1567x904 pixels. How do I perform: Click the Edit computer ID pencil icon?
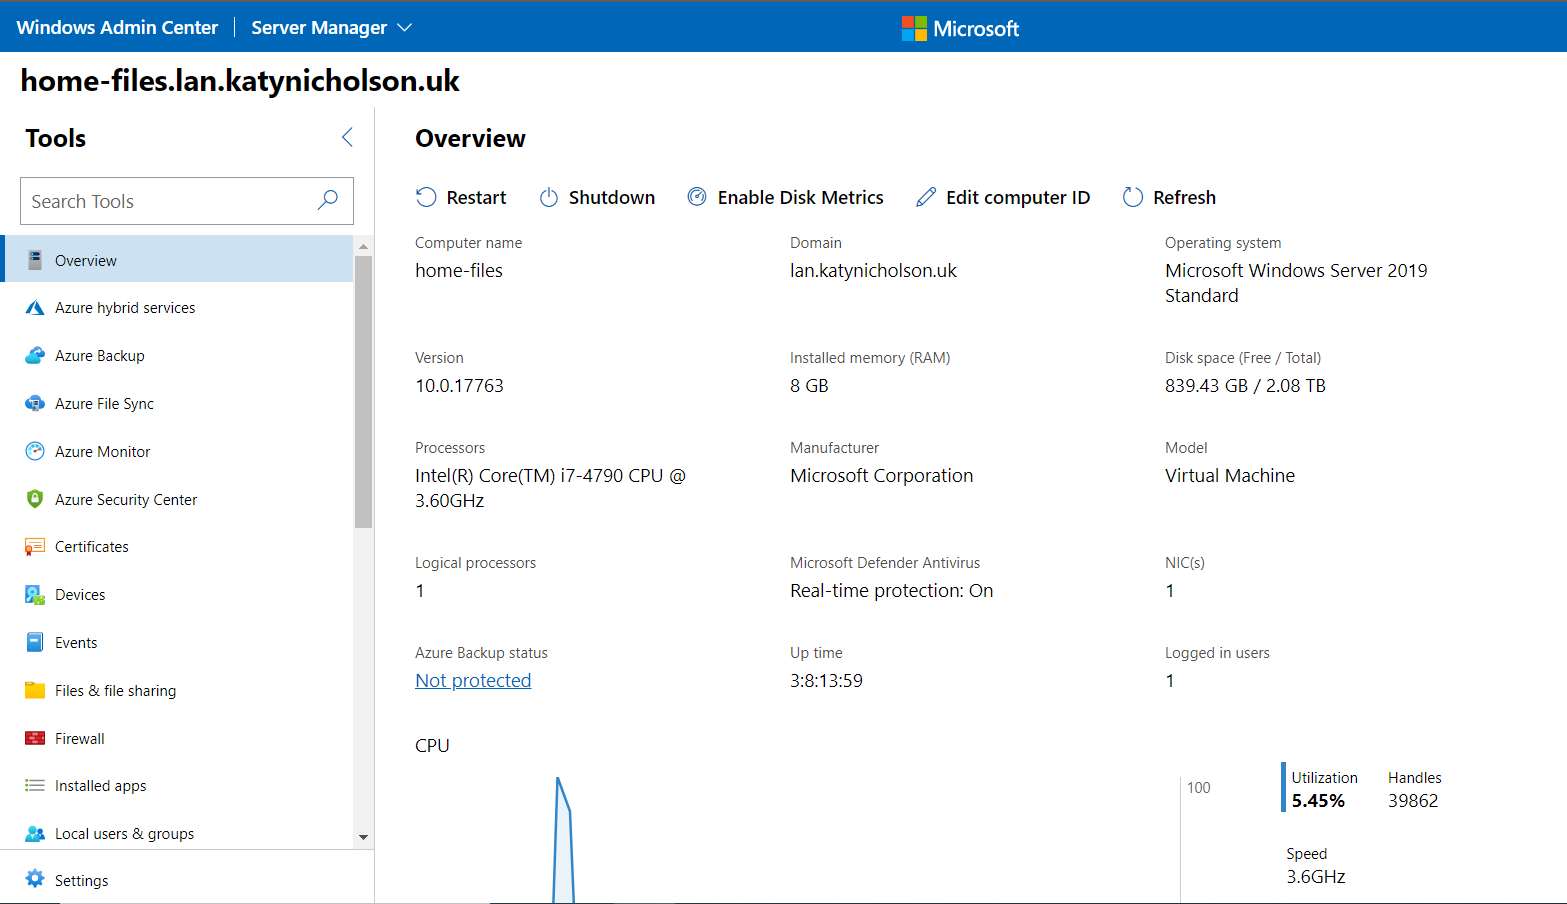[926, 197]
